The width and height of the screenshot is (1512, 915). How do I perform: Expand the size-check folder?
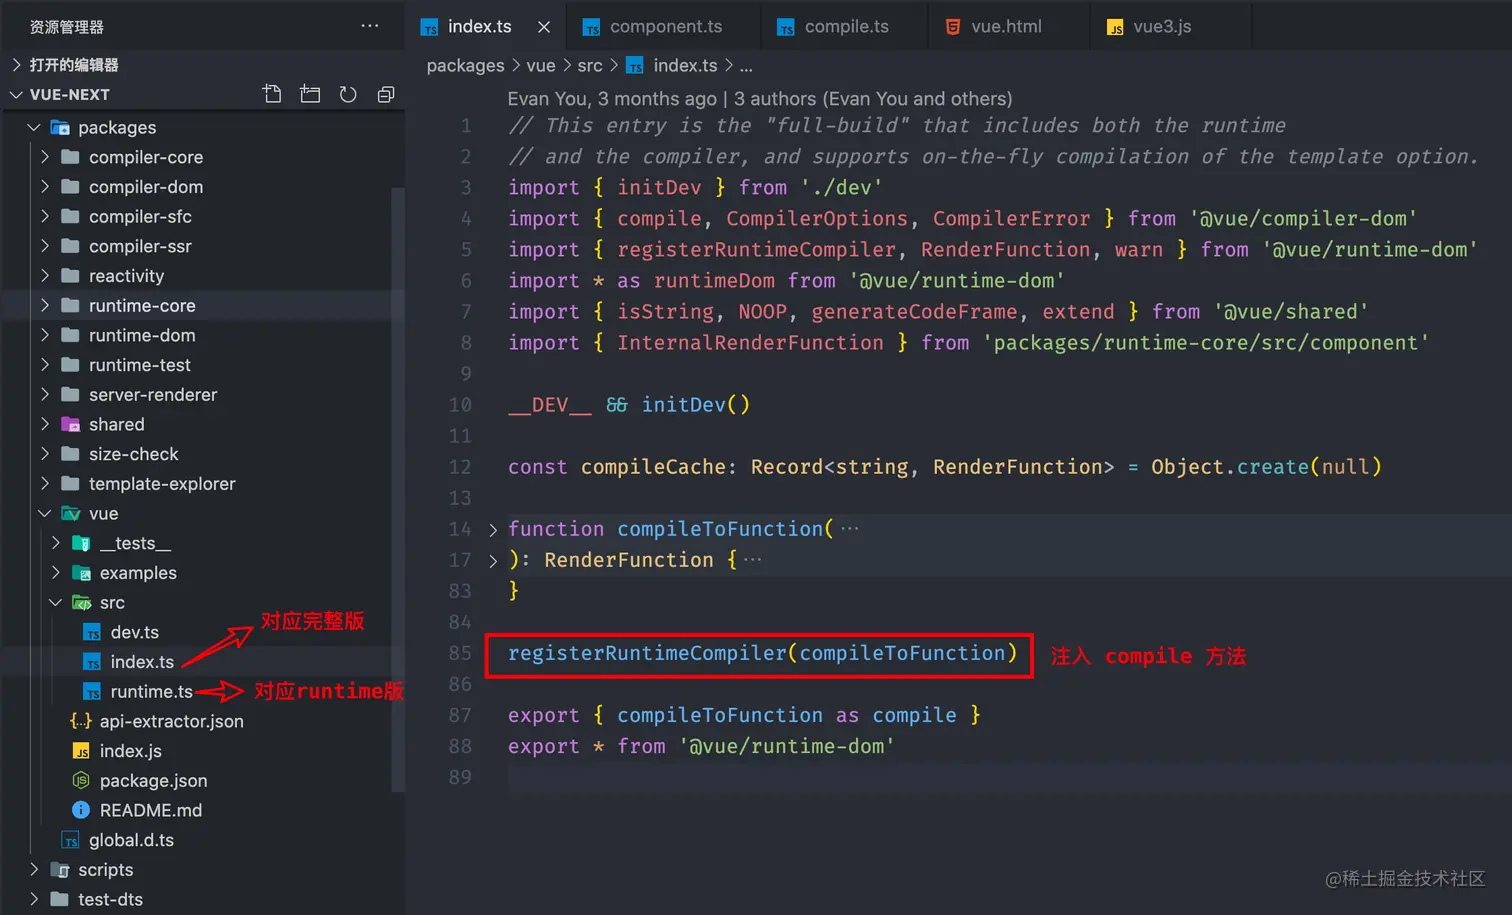[45, 454]
